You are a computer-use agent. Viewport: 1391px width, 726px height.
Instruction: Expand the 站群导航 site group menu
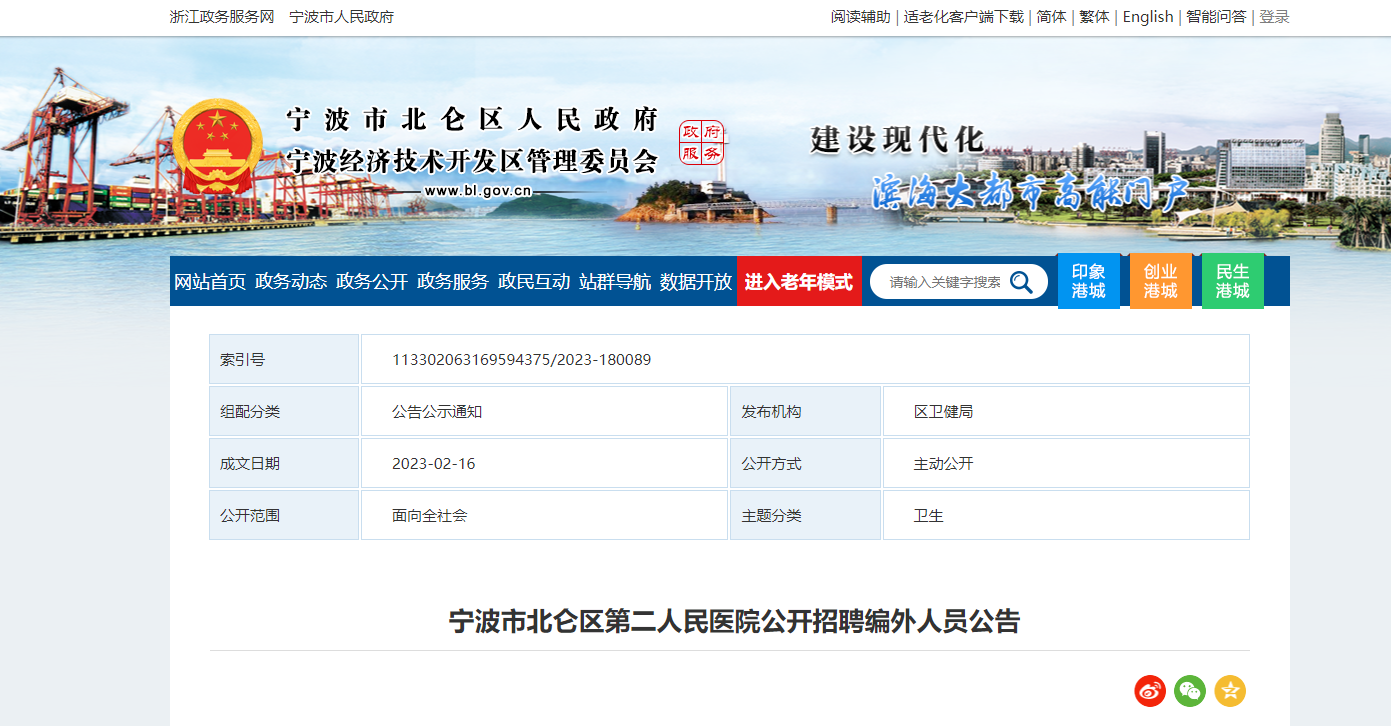[615, 282]
